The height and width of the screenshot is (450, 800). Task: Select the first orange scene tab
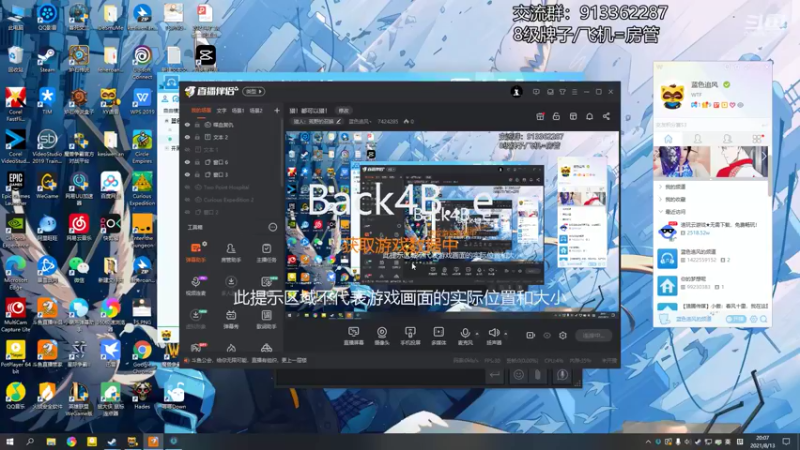point(201,111)
